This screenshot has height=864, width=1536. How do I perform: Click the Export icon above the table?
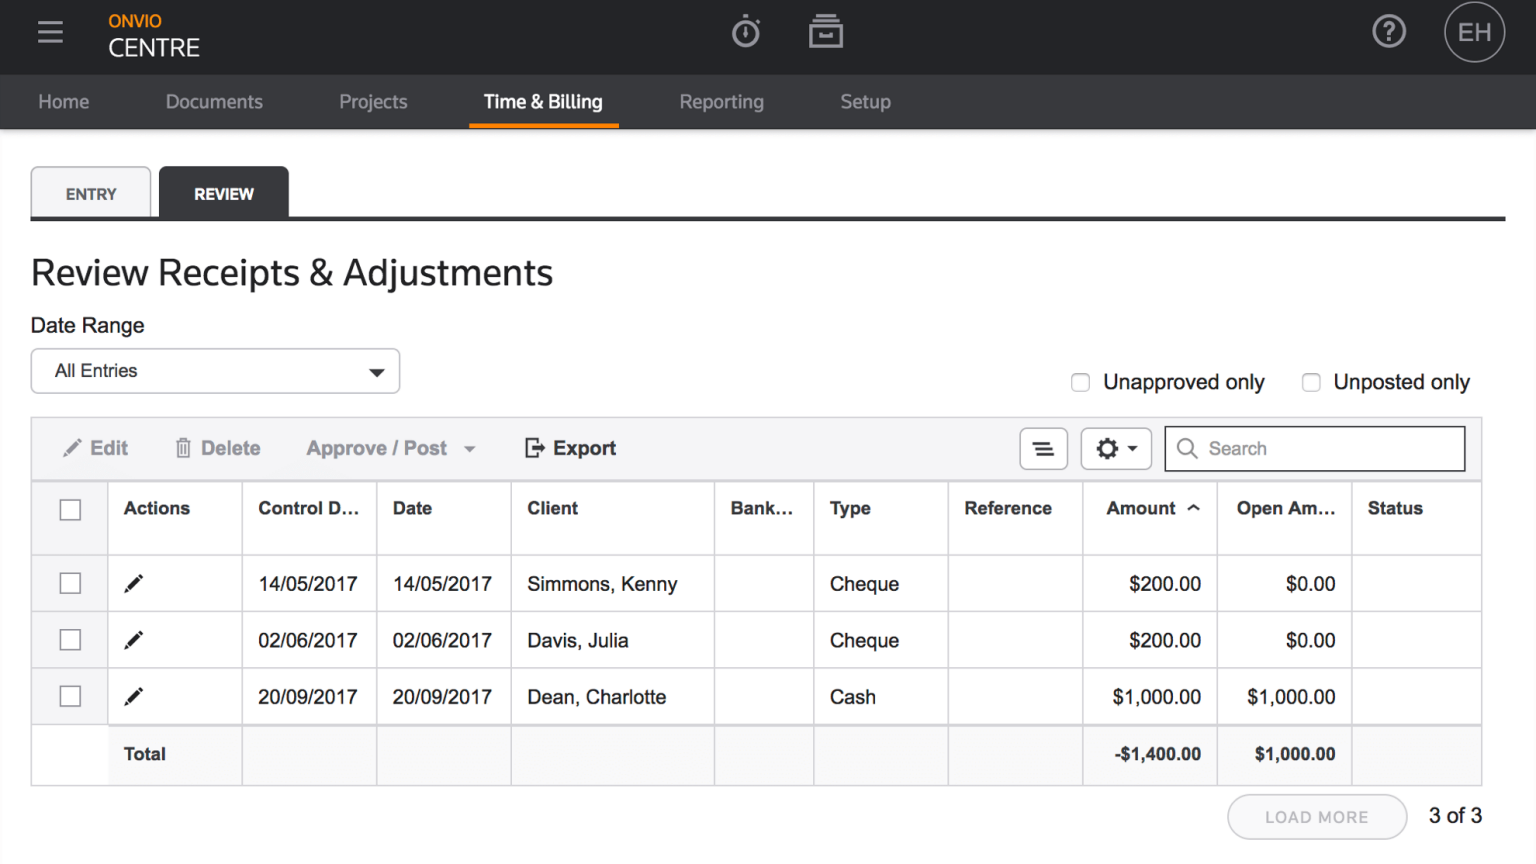533,448
